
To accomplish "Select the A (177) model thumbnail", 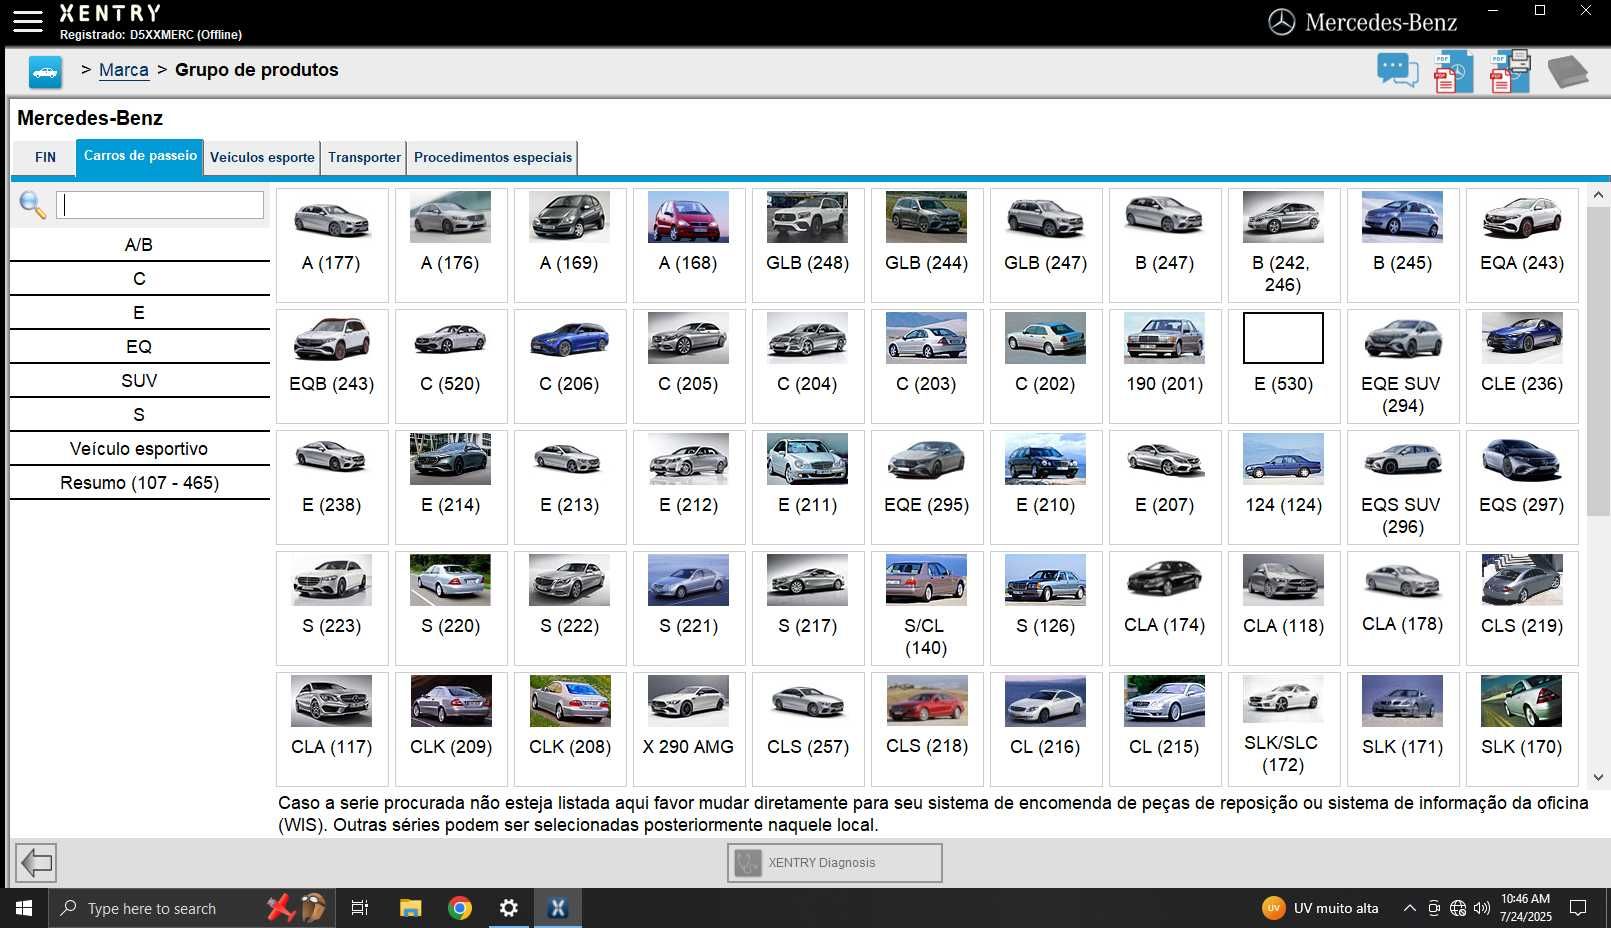I will click(x=331, y=217).
